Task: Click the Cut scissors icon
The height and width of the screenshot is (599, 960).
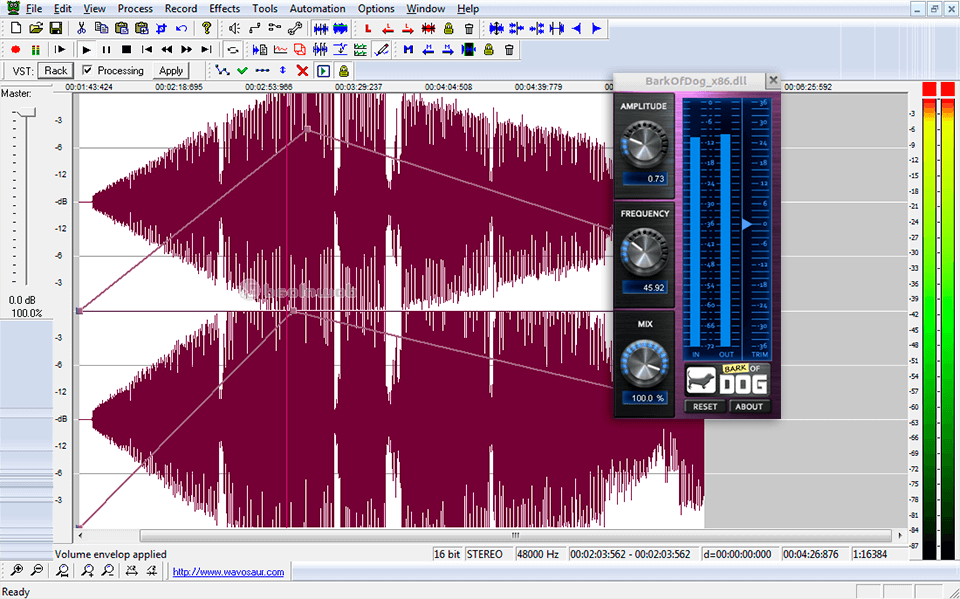Action: coord(81,27)
